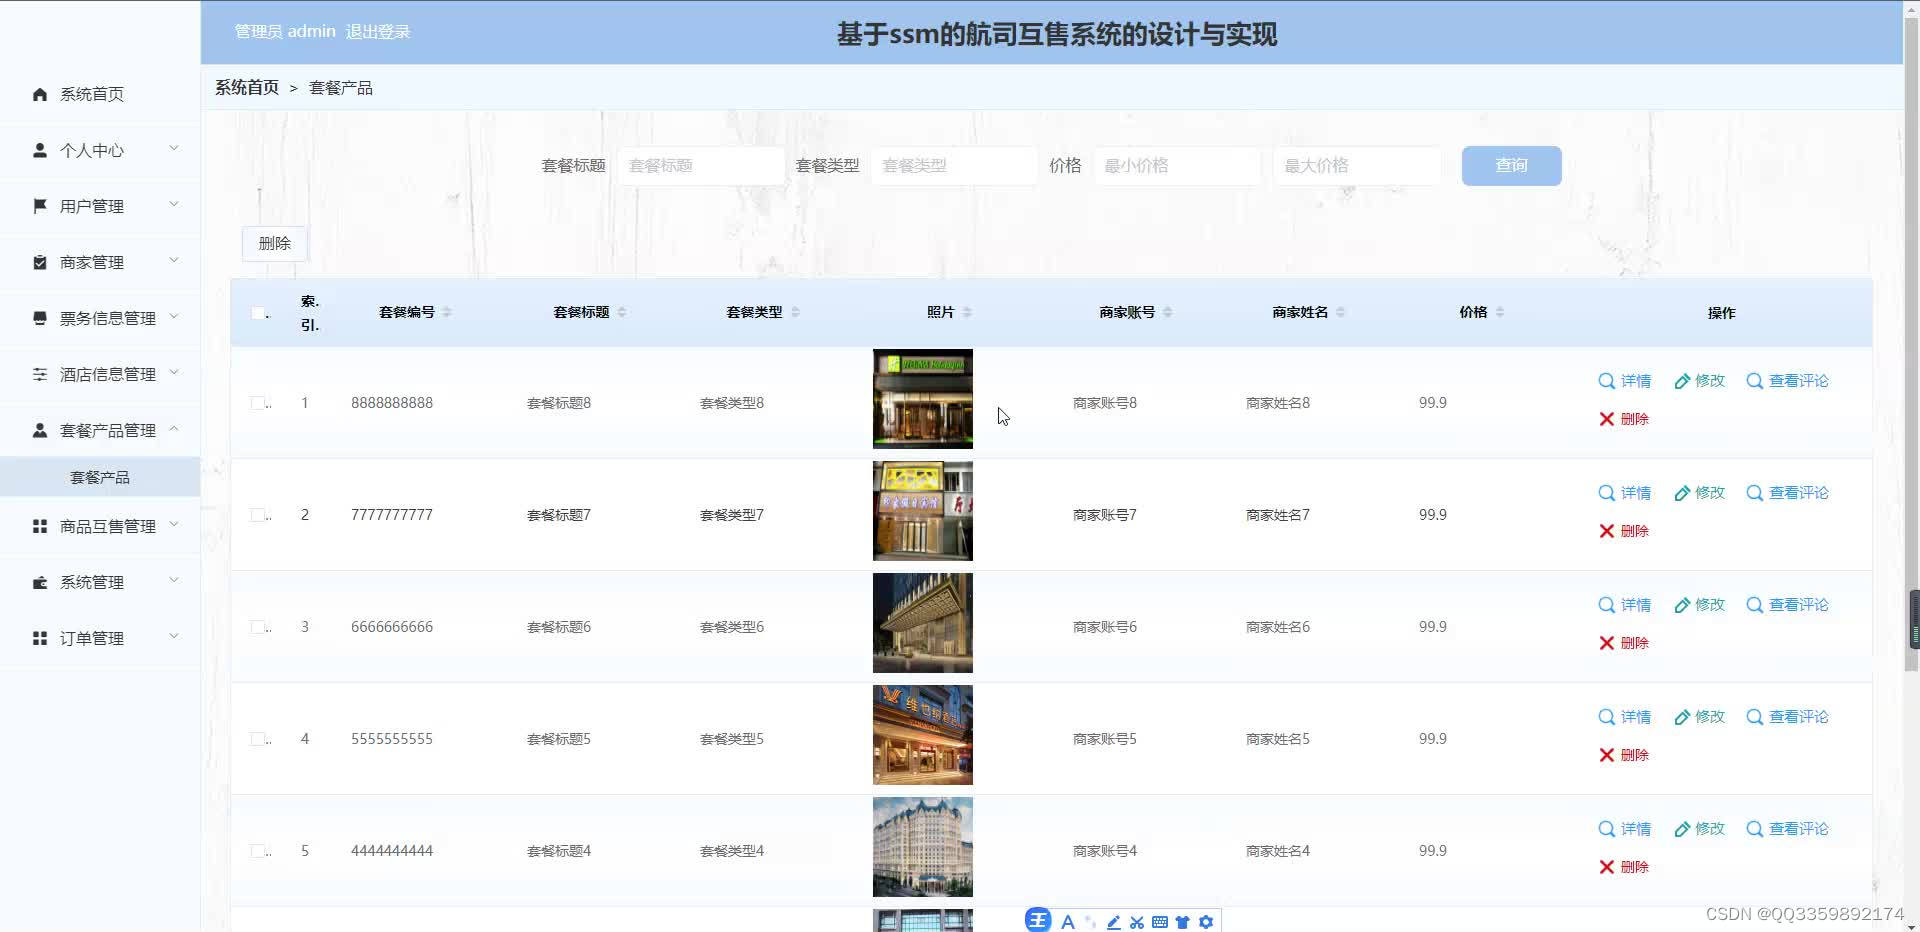Image resolution: width=1920 pixels, height=932 pixels.
Task: Click the 最大价格 input field
Action: 1357,166
